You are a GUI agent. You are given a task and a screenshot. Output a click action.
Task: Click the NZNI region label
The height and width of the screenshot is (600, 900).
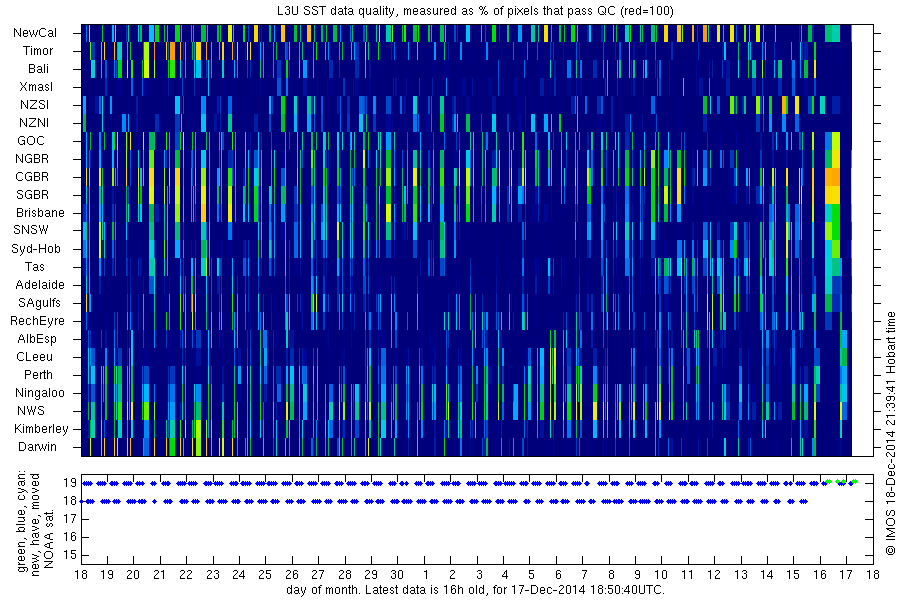point(34,123)
